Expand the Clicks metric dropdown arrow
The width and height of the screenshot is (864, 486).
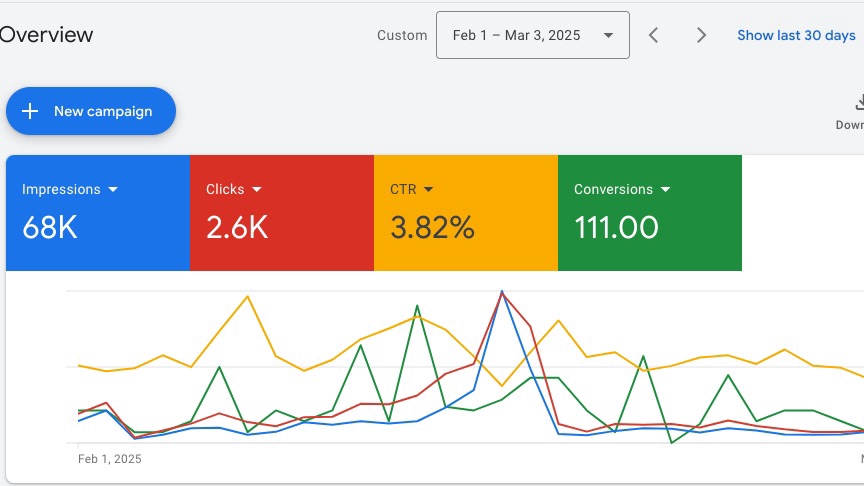pyautogui.click(x=257, y=189)
